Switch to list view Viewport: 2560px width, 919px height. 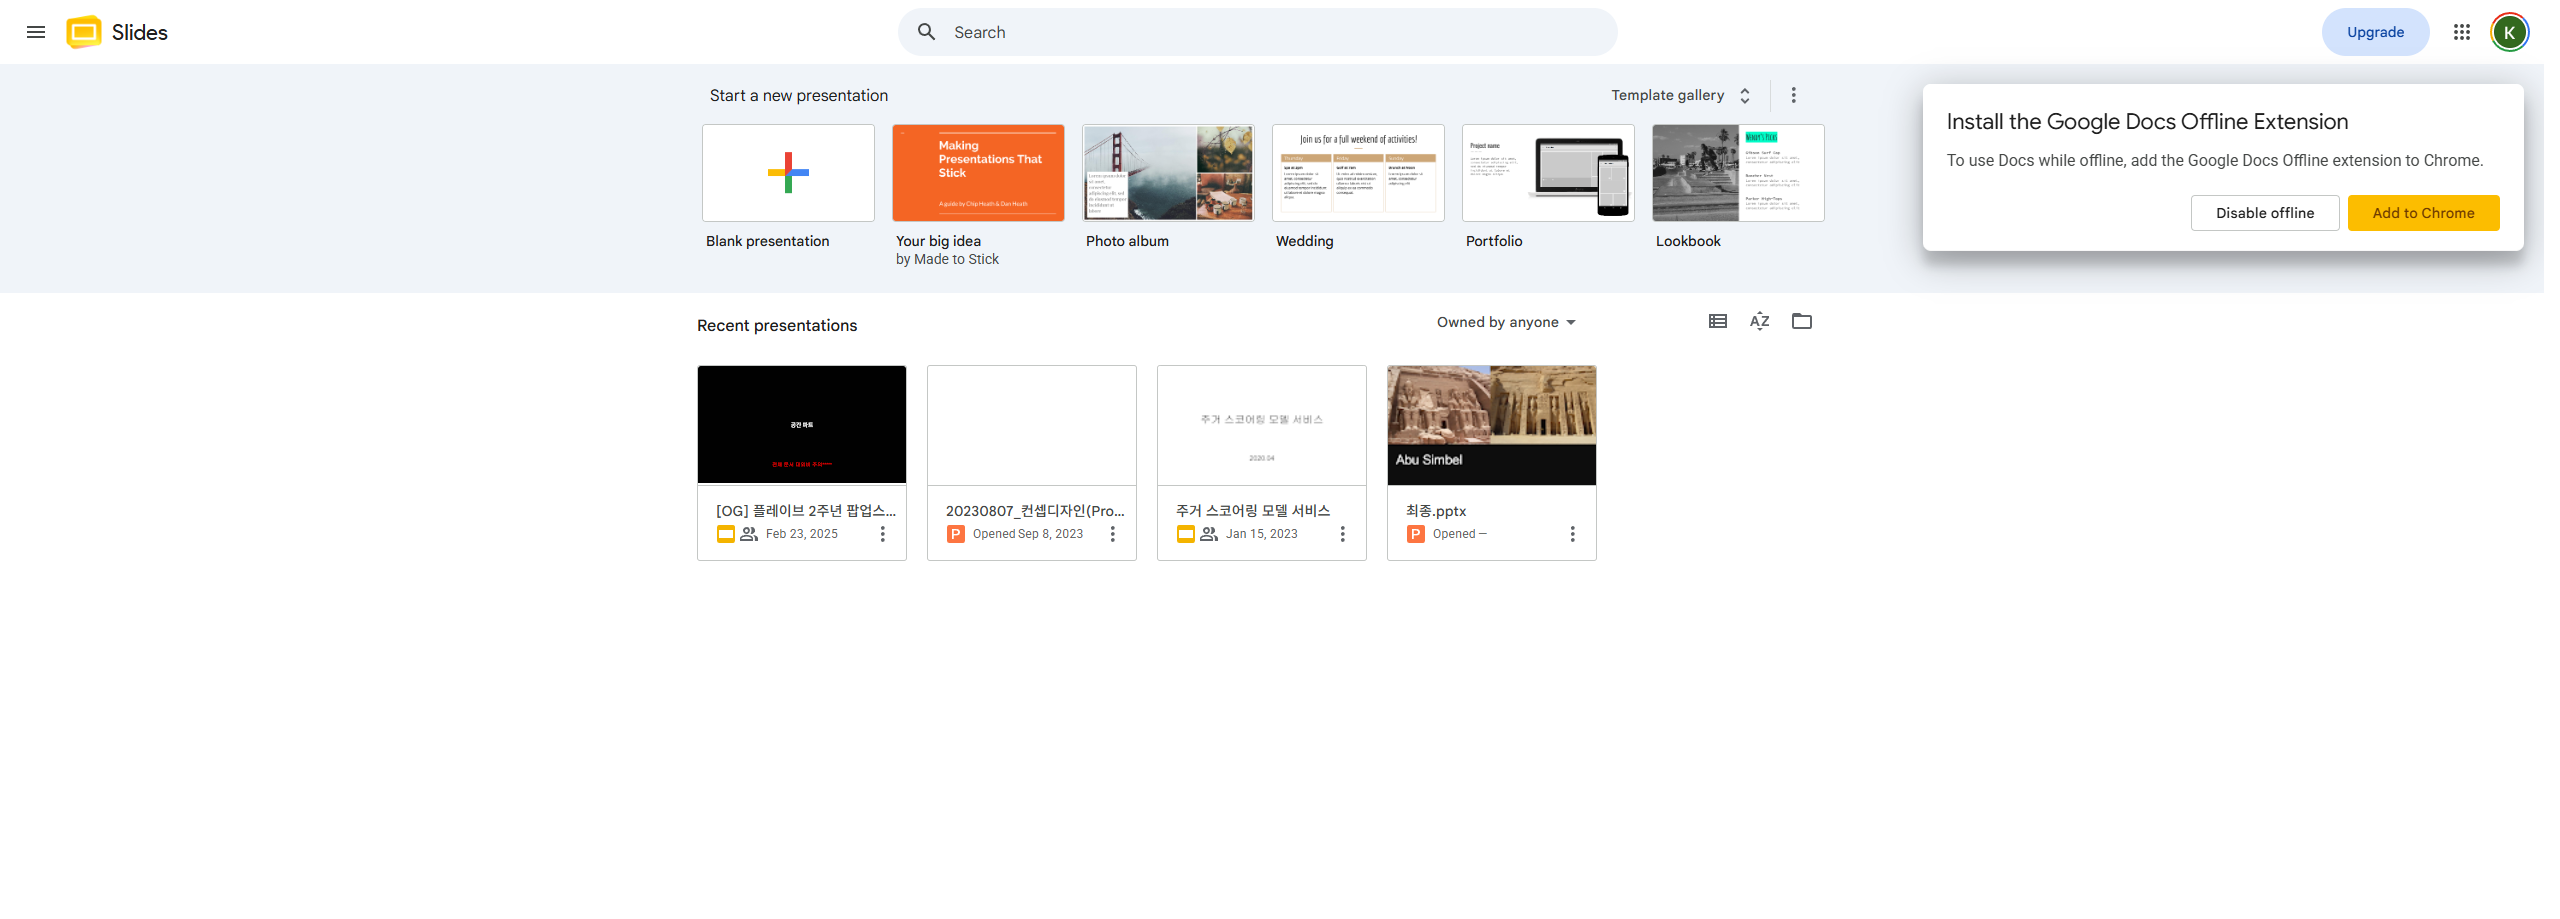coord(1718,321)
